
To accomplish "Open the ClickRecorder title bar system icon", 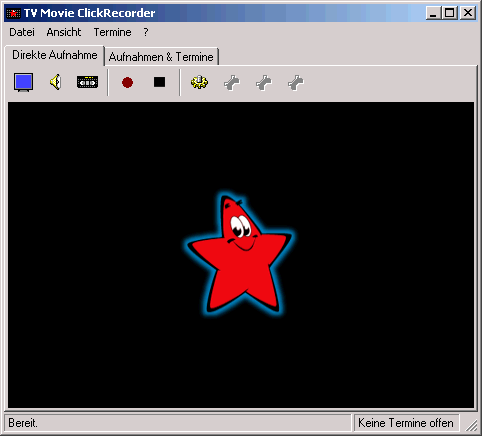I will coord(13,13).
